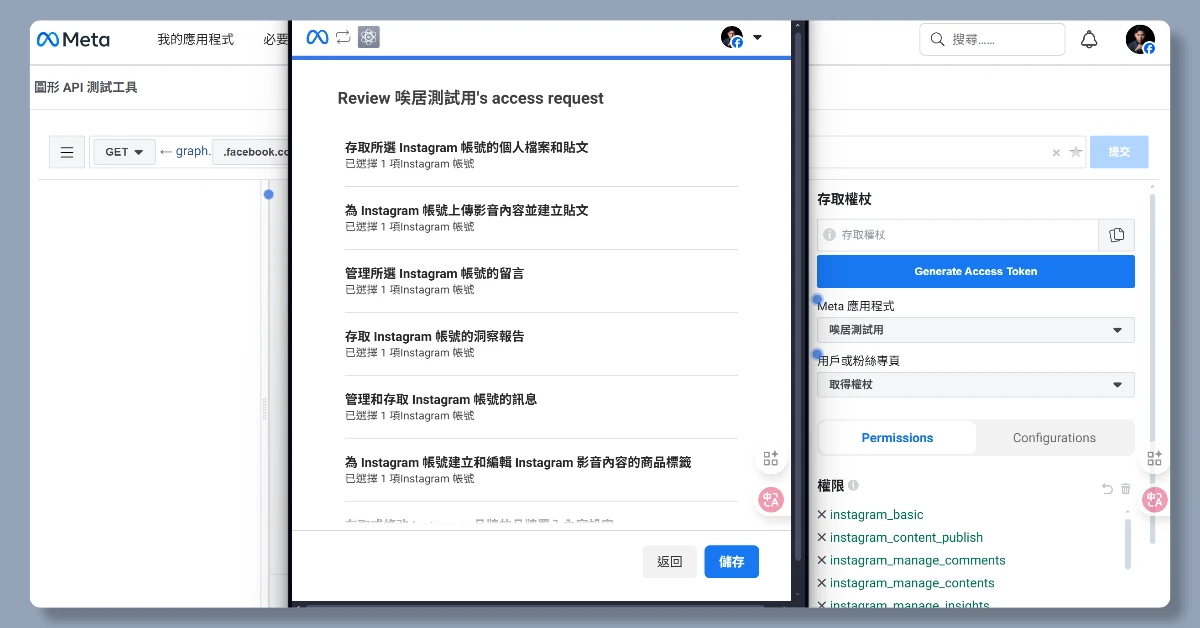Screen dimensions: 1200x628
Task: Click the 儲存 save button
Action: 732,562
